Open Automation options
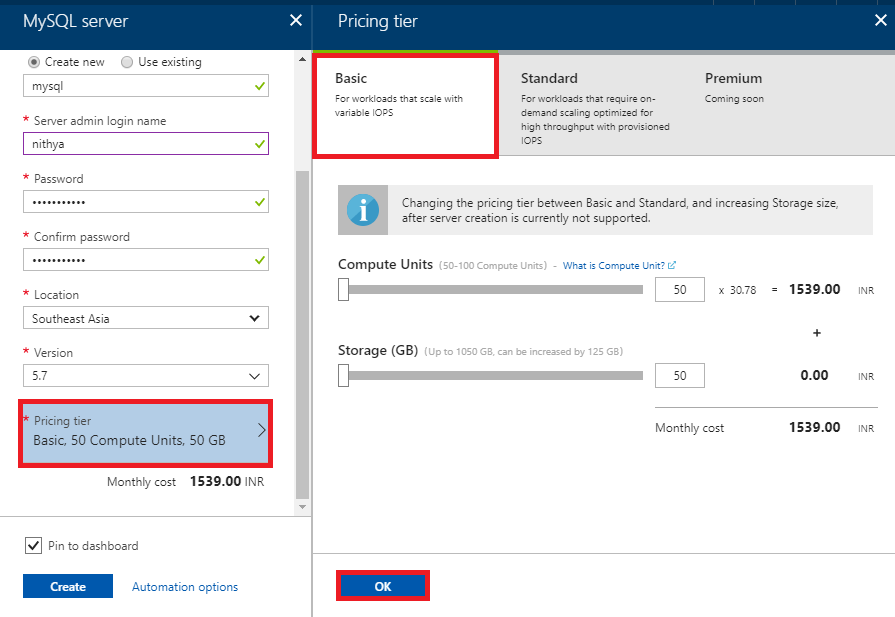The width and height of the screenshot is (895, 617). coord(184,587)
